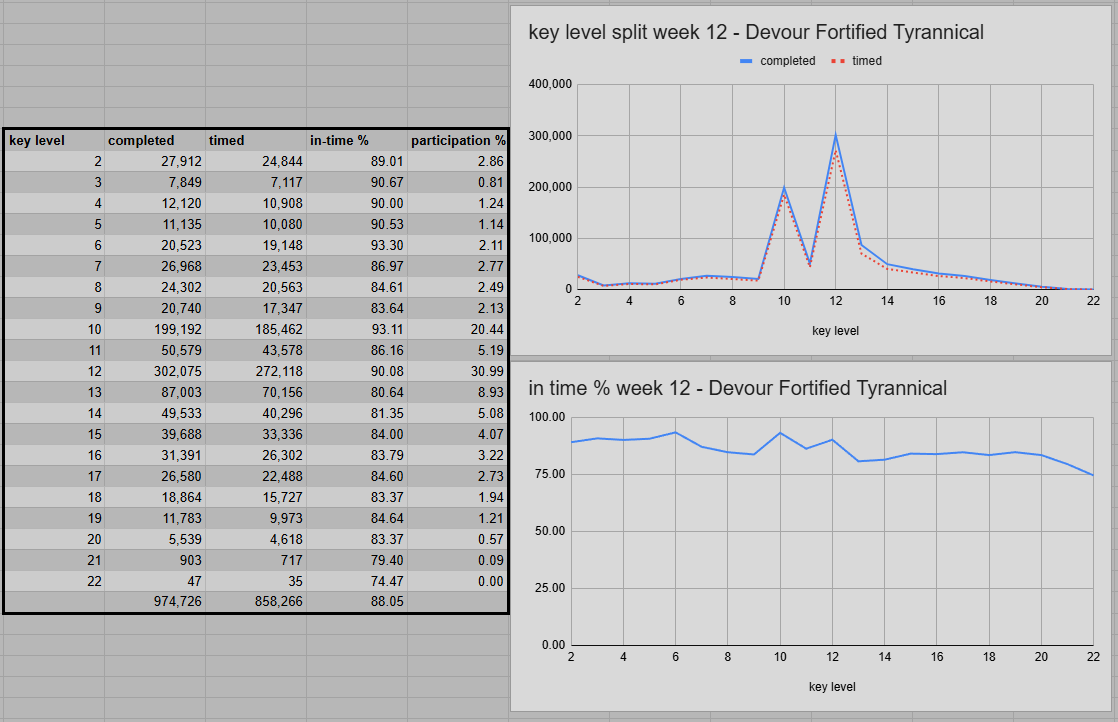Image resolution: width=1118 pixels, height=722 pixels.
Task: Select the key level split chart title
Action: click(x=756, y=32)
